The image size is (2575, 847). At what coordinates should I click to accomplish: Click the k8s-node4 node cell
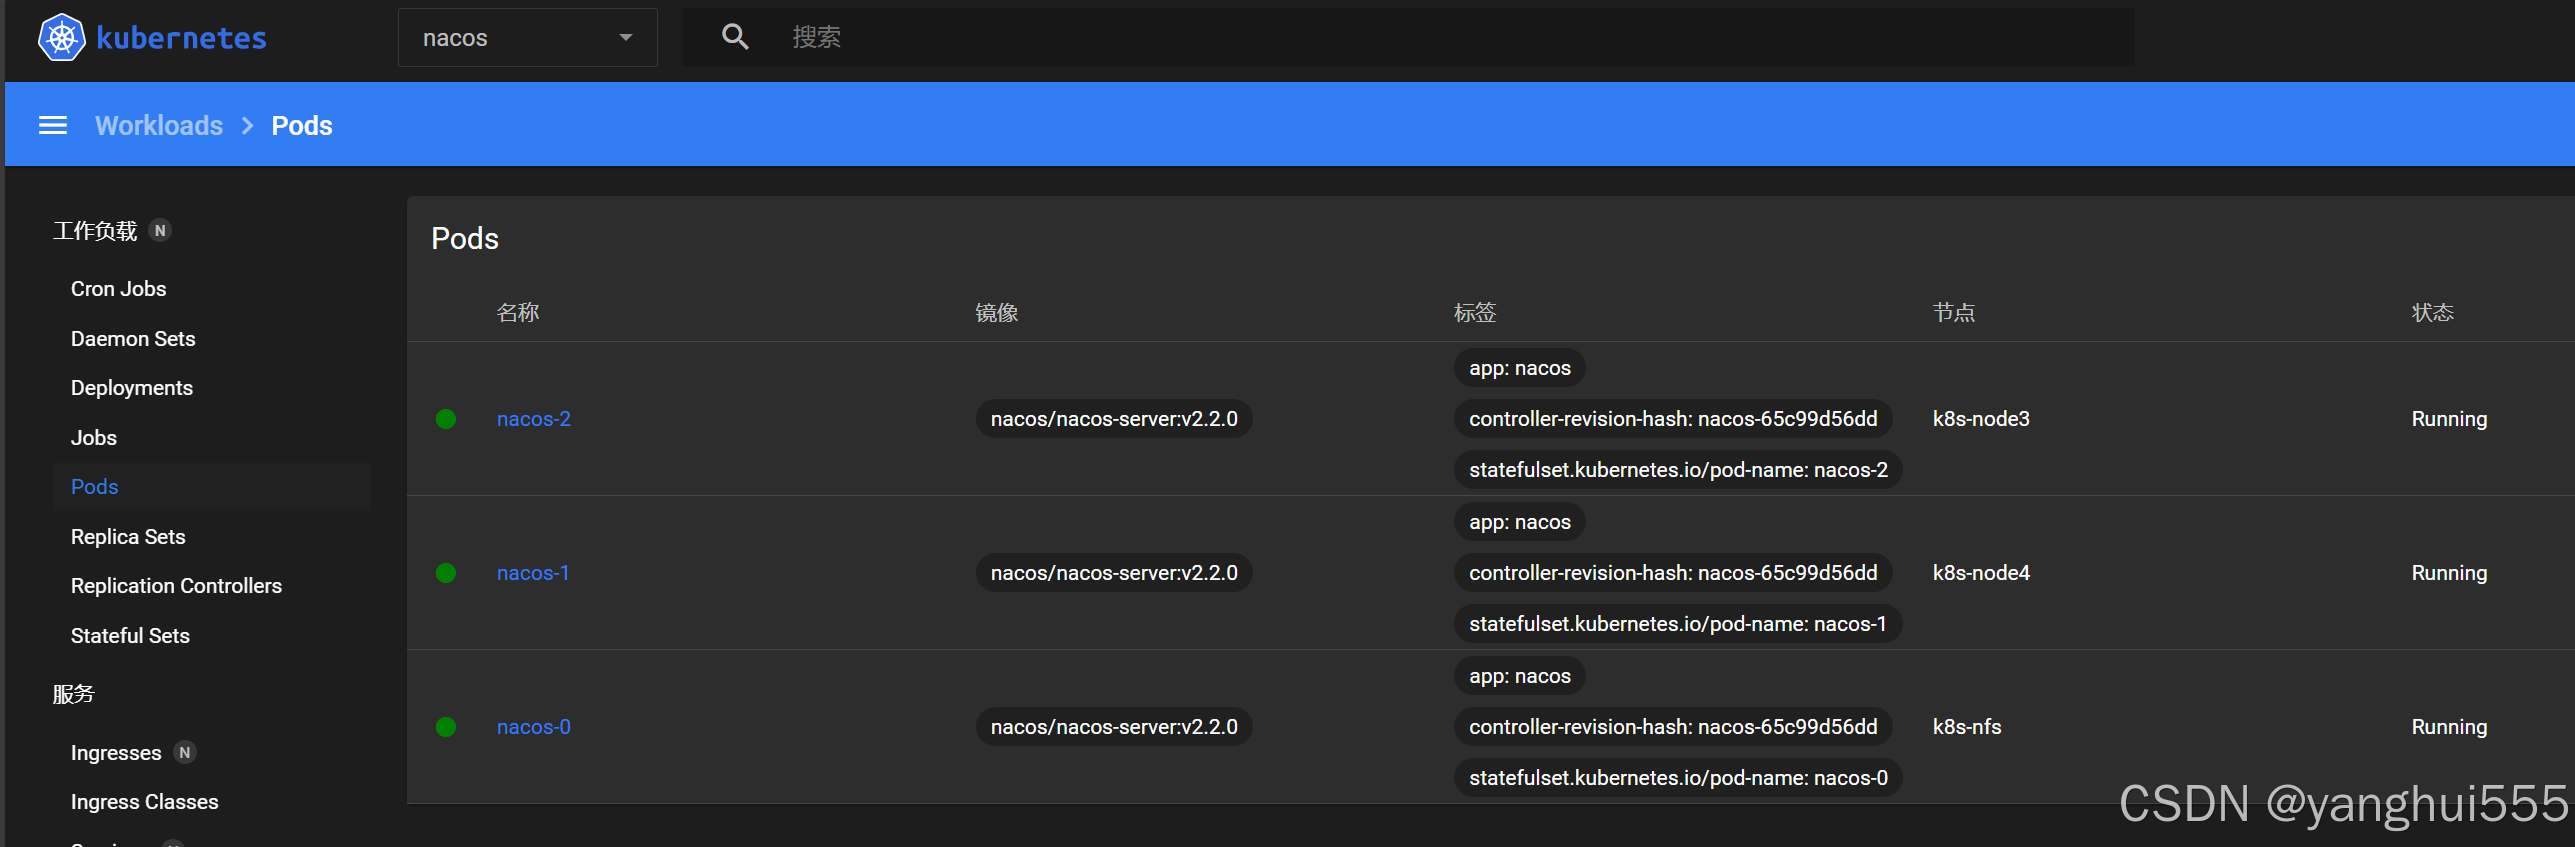(x=1981, y=573)
